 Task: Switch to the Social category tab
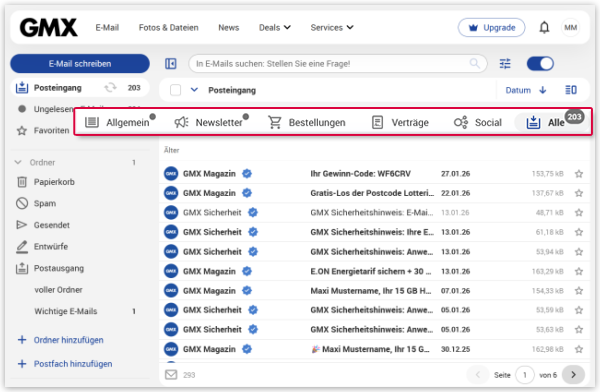click(x=477, y=122)
